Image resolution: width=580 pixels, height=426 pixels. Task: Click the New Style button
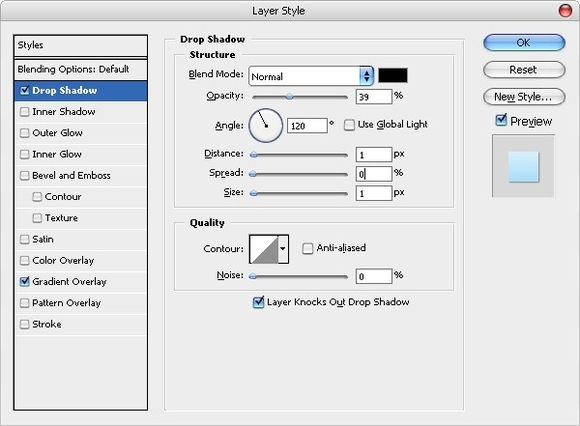524,97
